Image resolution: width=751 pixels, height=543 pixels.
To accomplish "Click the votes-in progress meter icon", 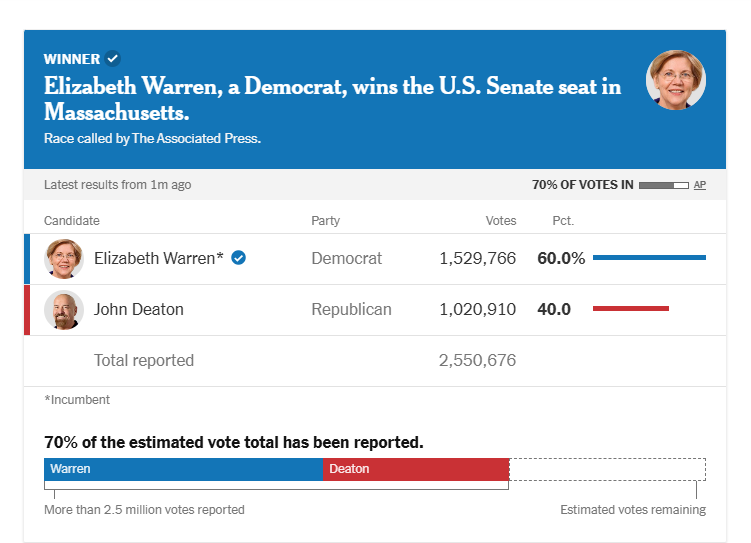I will pos(664,185).
